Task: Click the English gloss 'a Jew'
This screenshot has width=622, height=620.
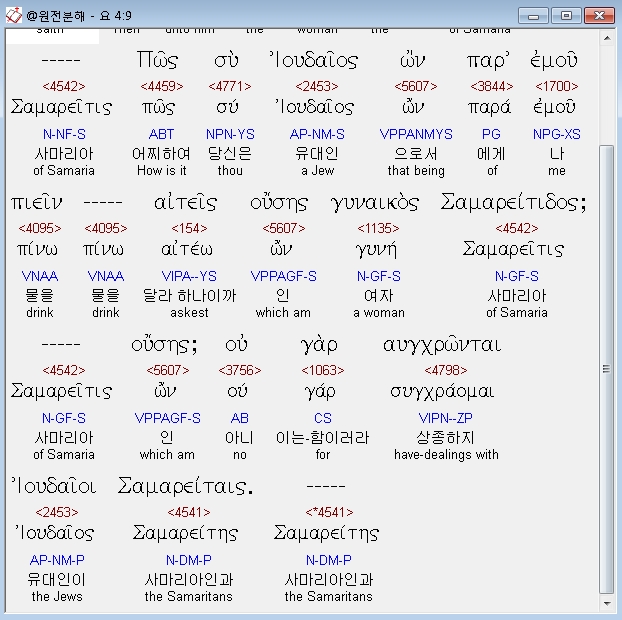Action: (317, 171)
